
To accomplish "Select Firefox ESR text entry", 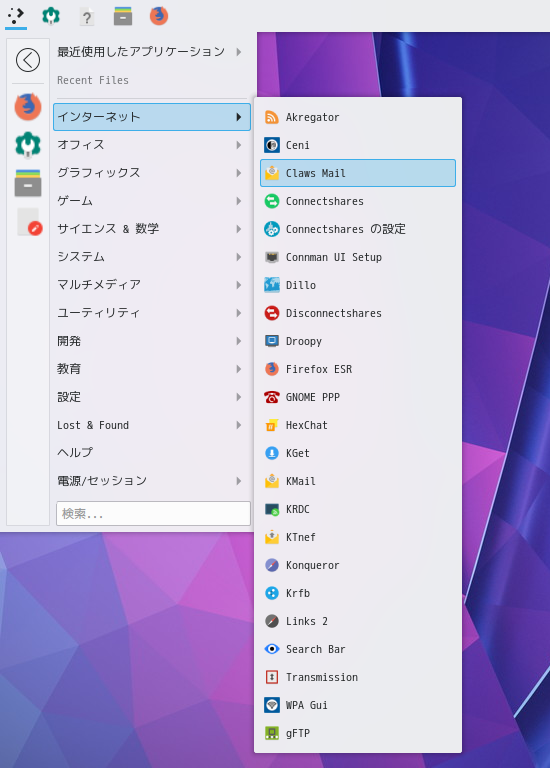I will pyautogui.click(x=319, y=369).
